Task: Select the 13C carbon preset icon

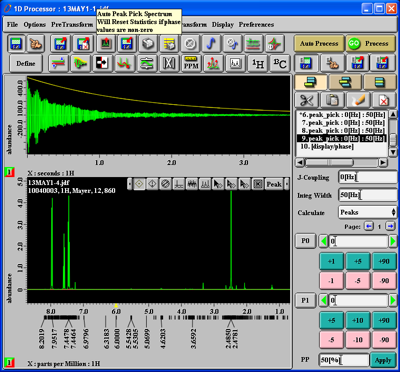Action: 279,63
